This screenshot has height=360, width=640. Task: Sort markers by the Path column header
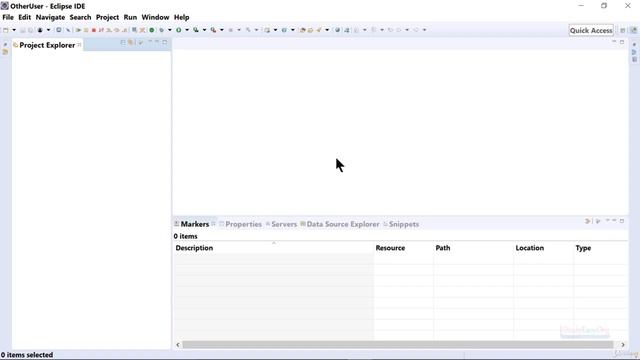[473, 248]
